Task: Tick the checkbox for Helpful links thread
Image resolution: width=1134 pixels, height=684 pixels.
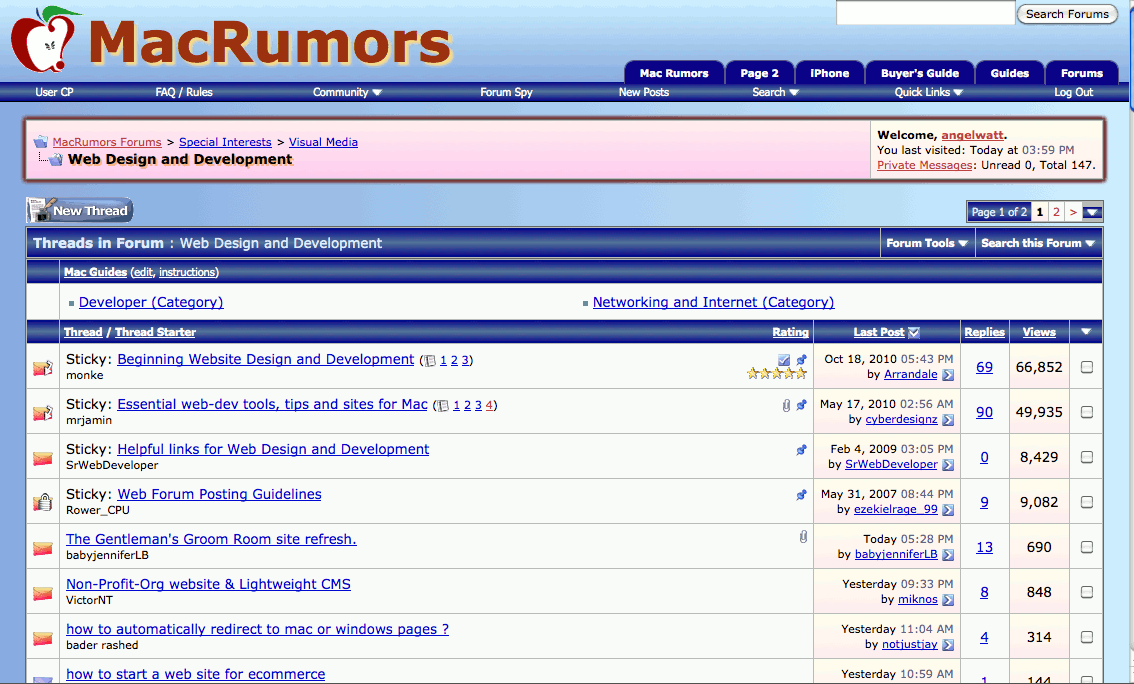Action: pos(1086,457)
